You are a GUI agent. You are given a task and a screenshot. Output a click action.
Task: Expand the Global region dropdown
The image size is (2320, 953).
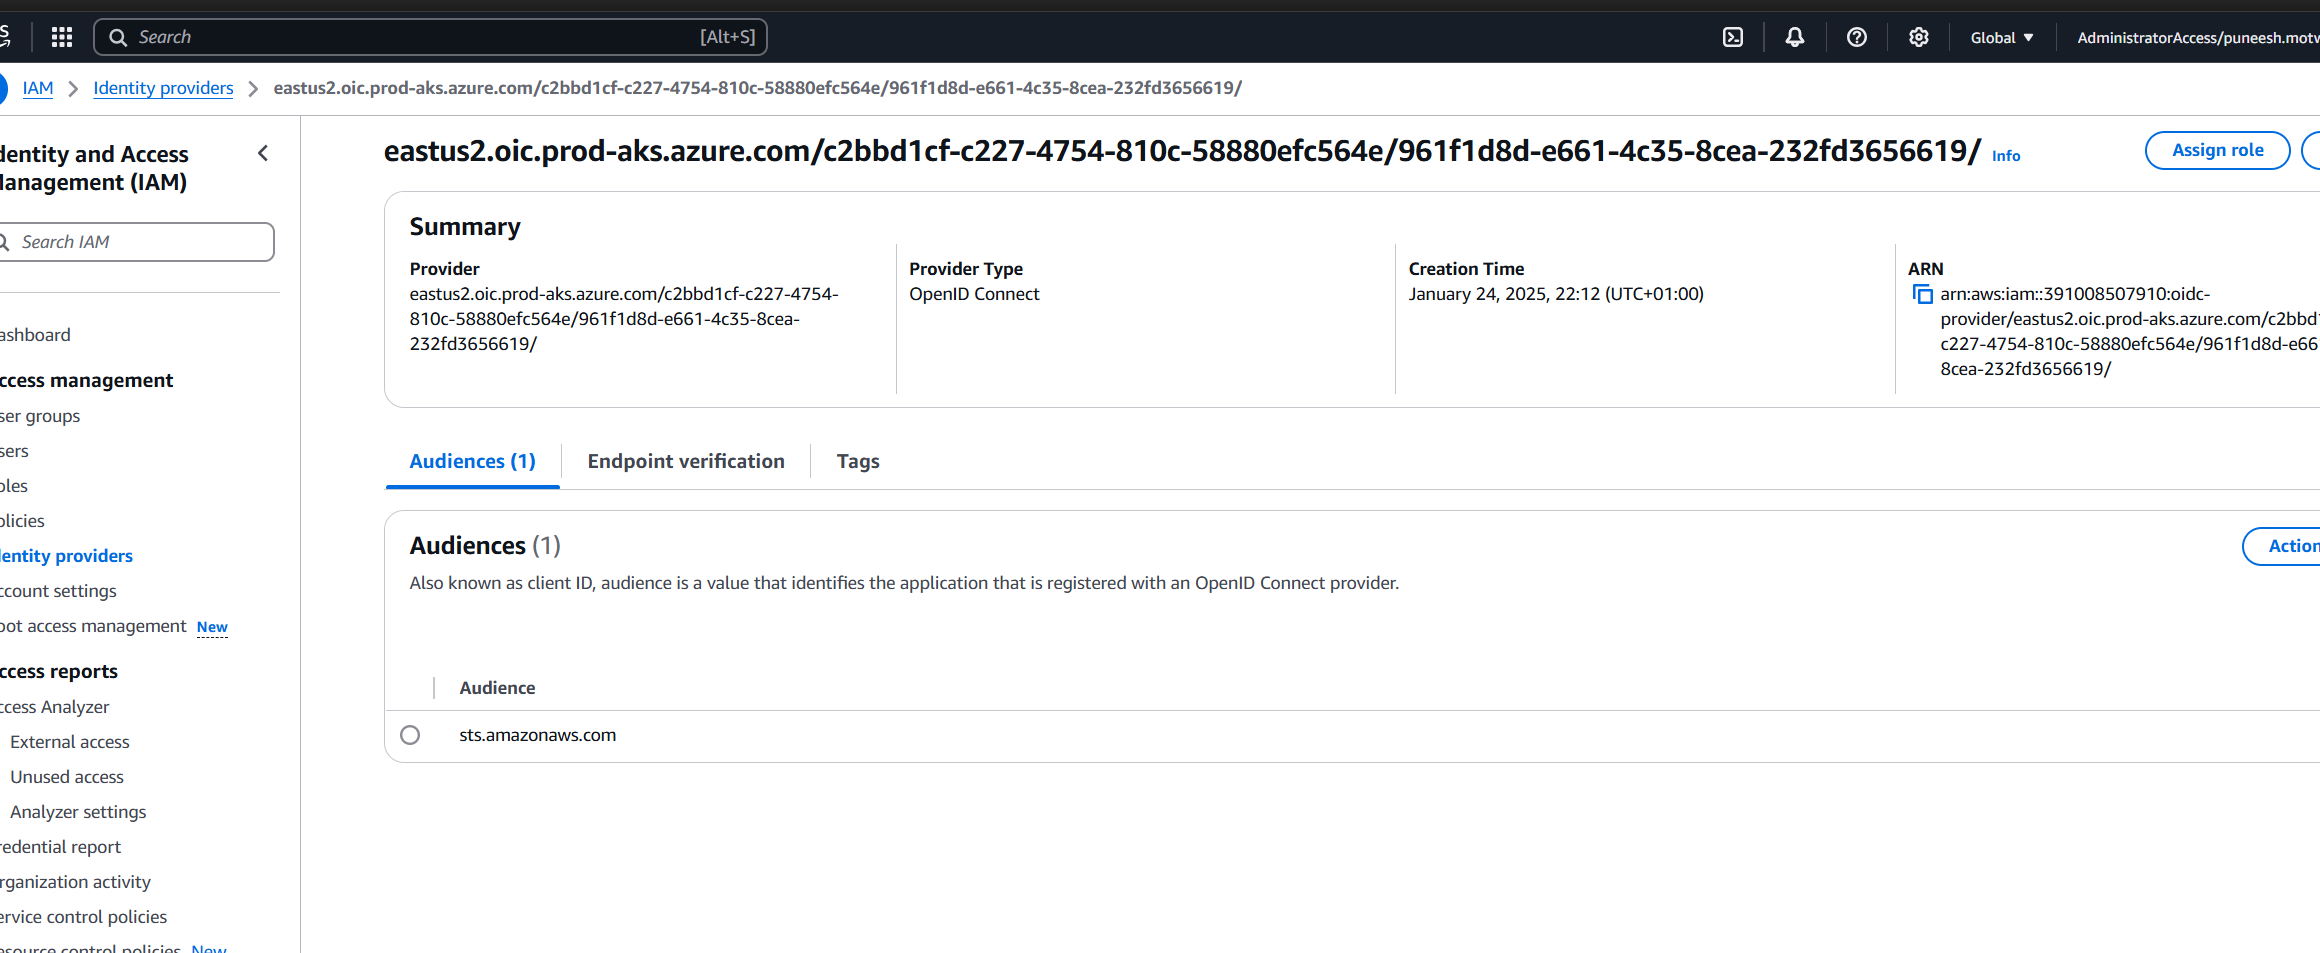(2002, 37)
